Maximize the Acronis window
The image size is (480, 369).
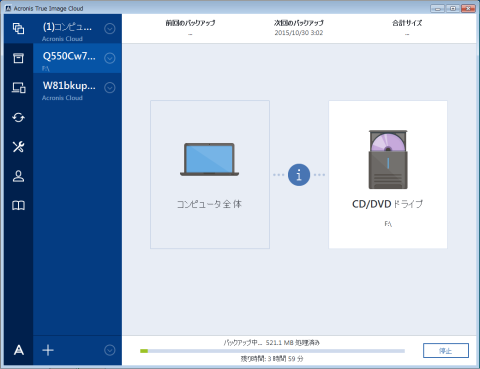tap(453, 8)
